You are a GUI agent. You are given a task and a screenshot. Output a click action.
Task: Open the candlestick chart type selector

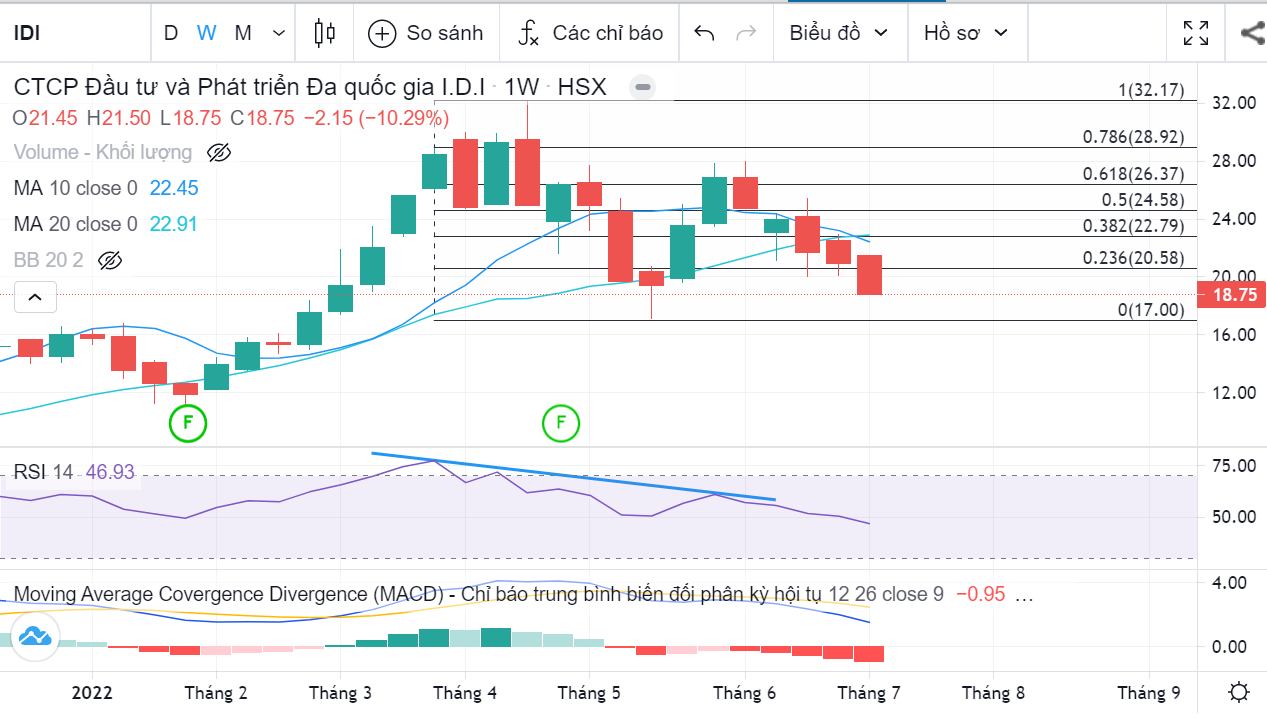pyautogui.click(x=325, y=33)
